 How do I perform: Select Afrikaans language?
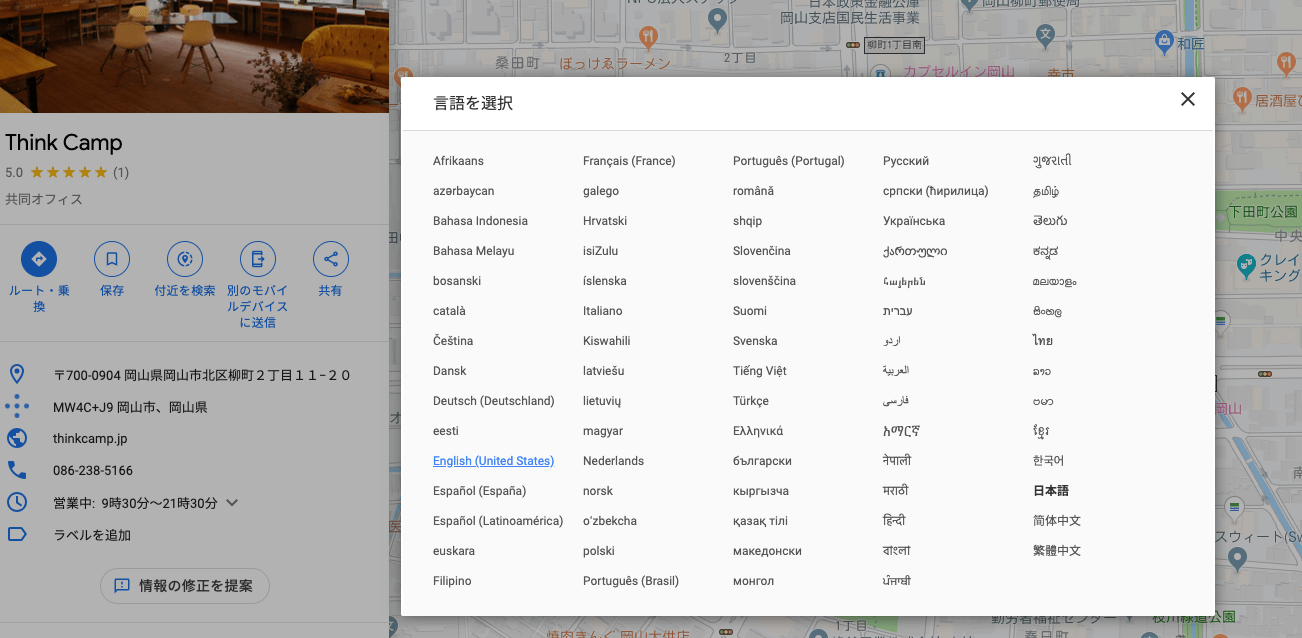coord(458,161)
